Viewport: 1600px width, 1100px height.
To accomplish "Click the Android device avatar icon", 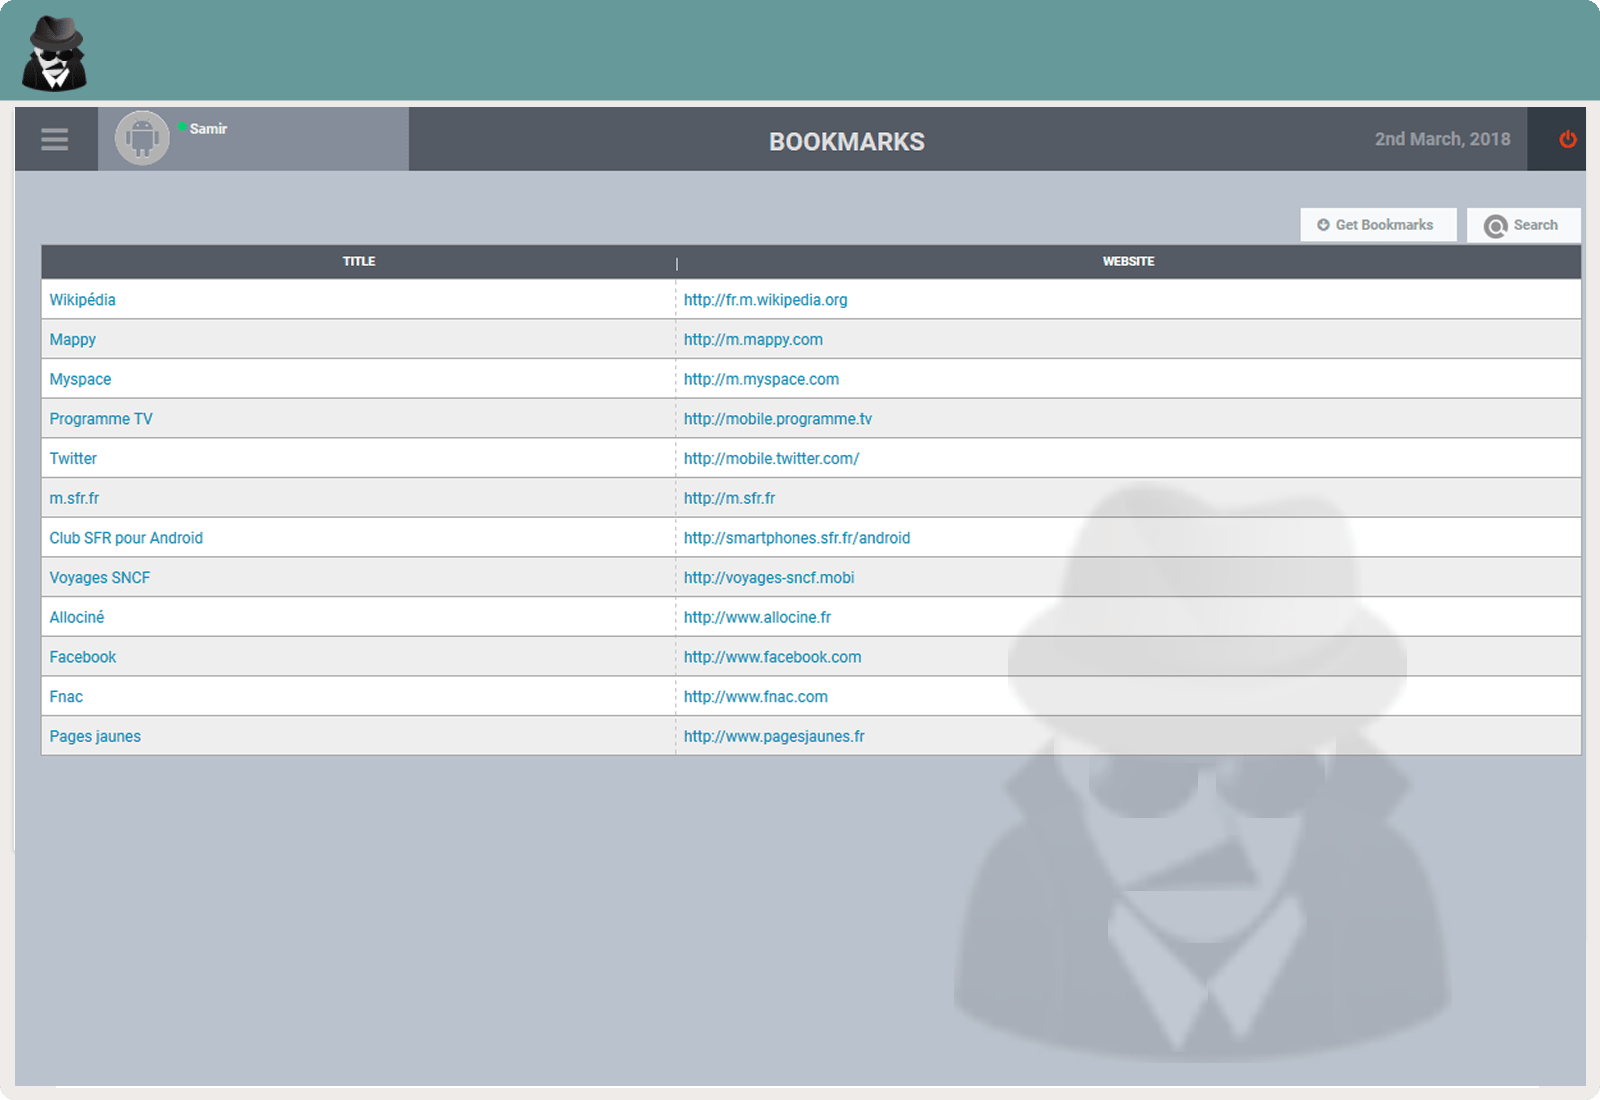I will pyautogui.click(x=142, y=138).
